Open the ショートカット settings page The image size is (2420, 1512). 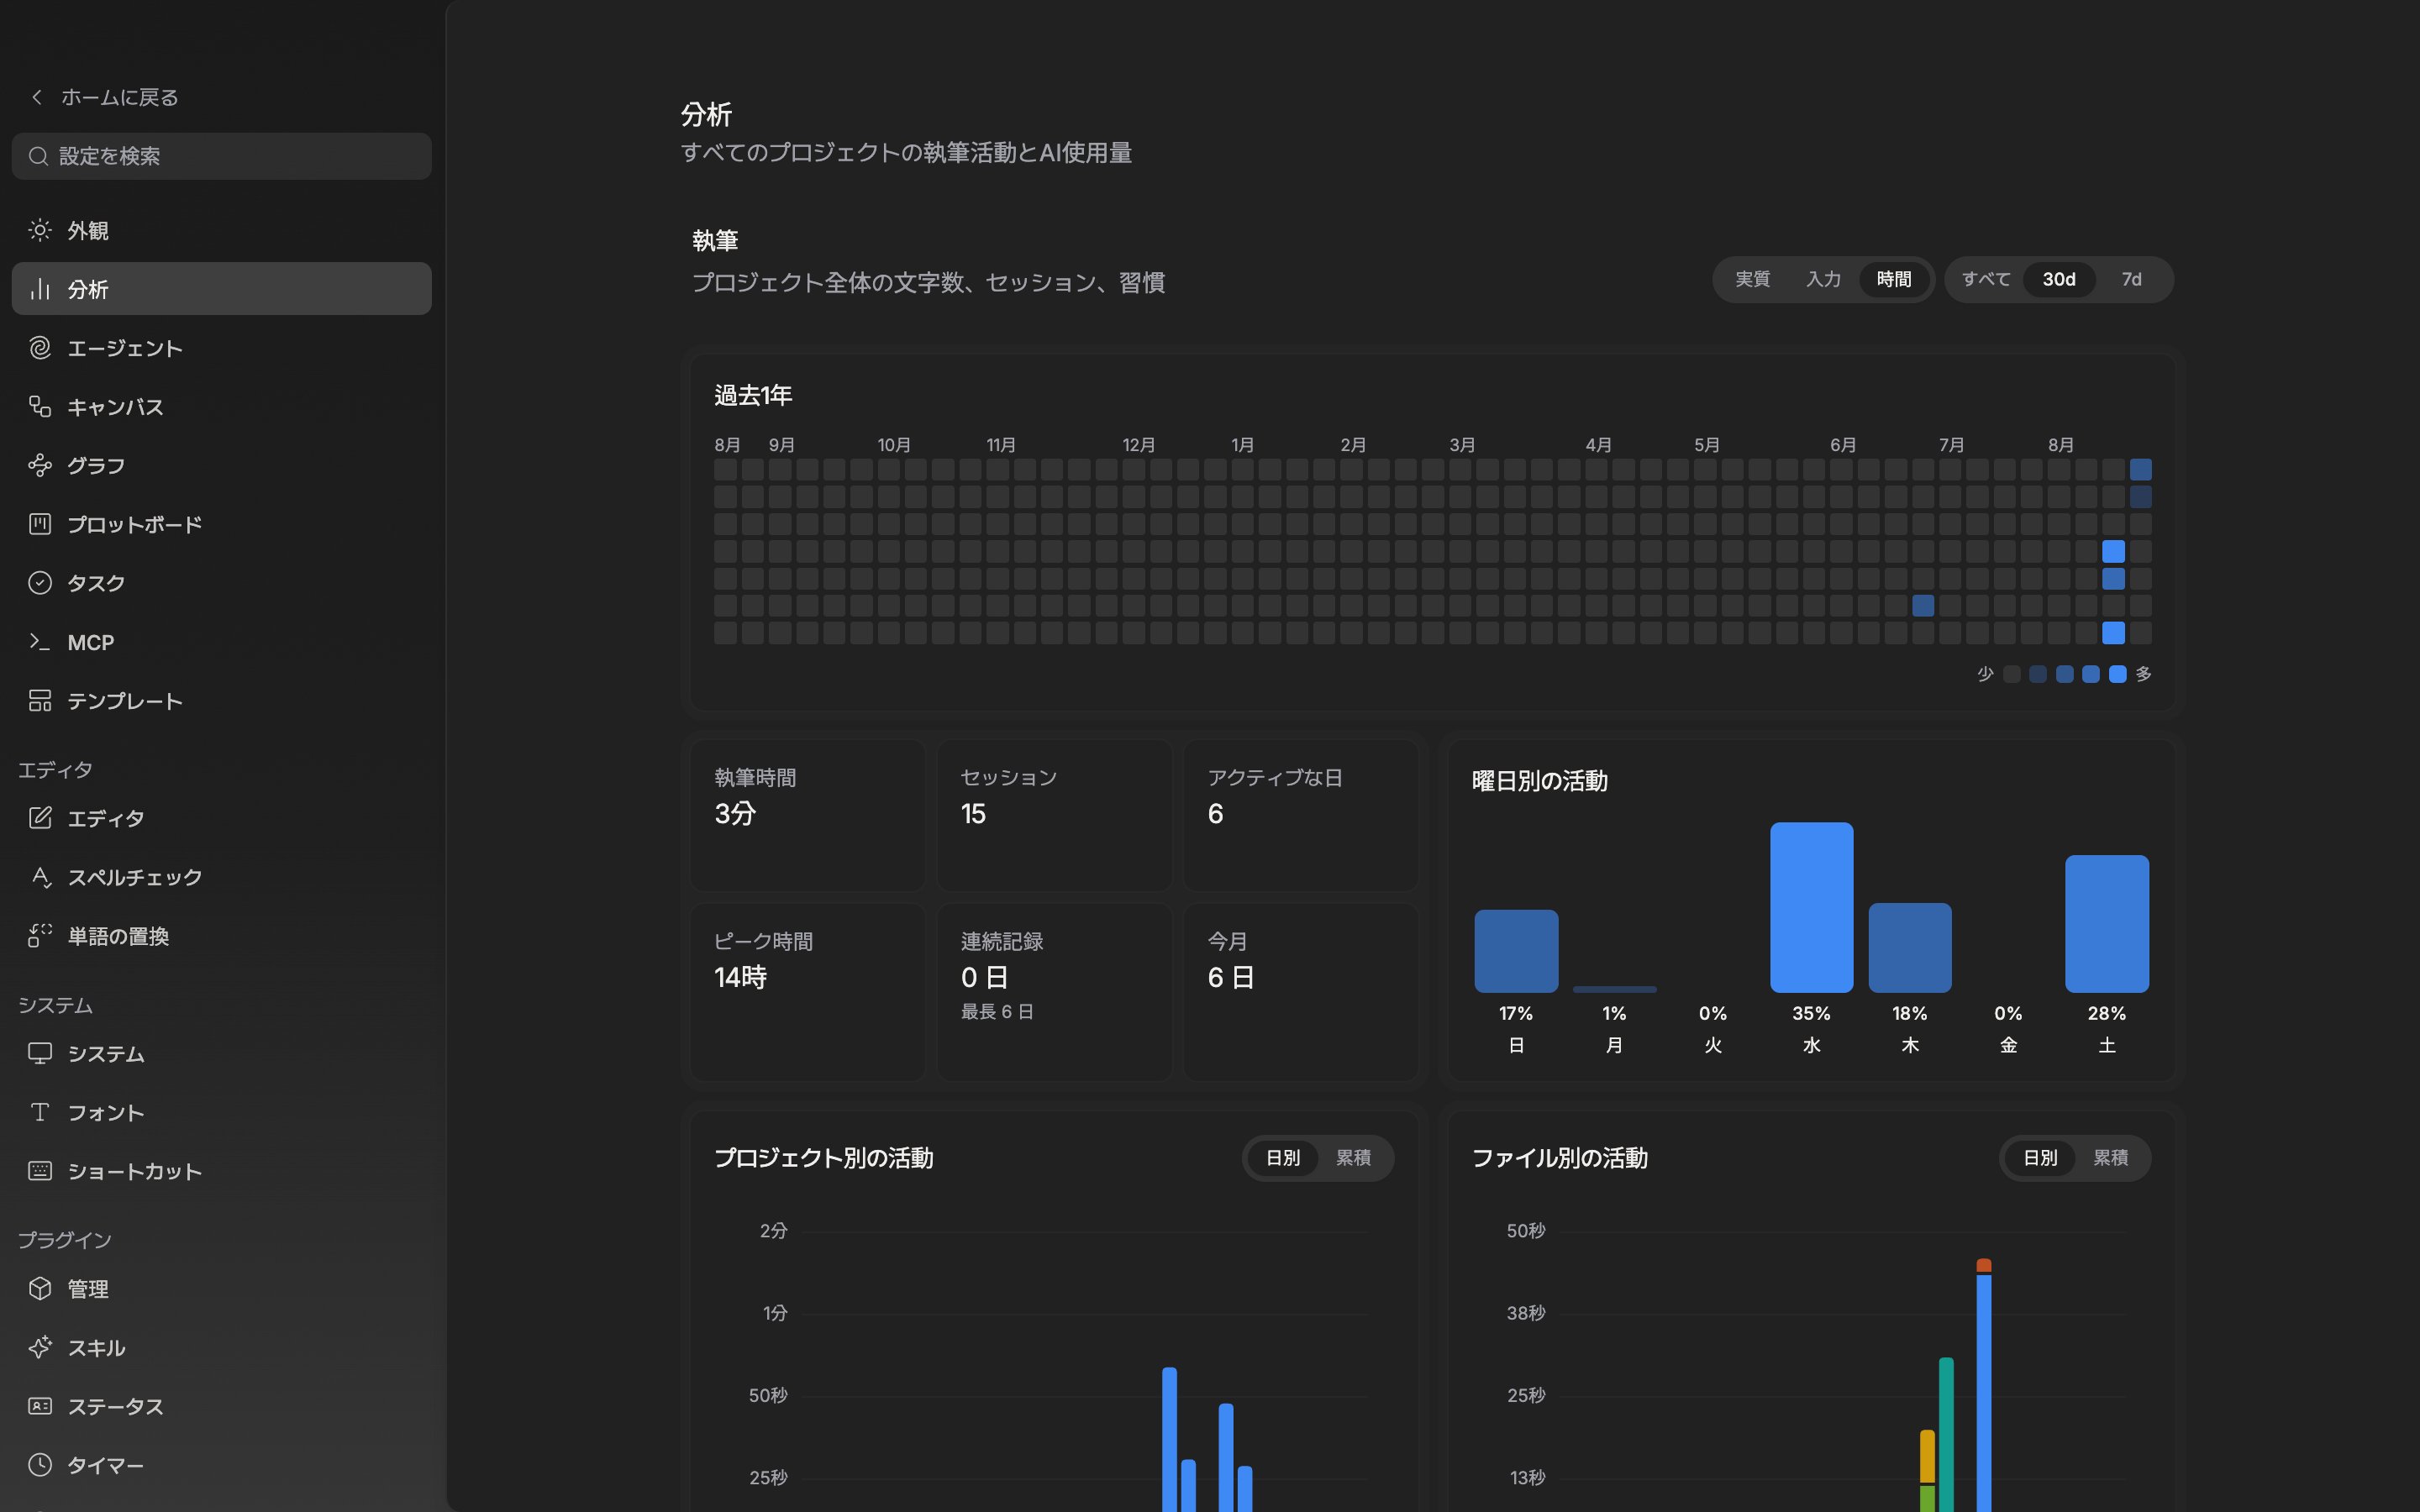(x=221, y=1171)
